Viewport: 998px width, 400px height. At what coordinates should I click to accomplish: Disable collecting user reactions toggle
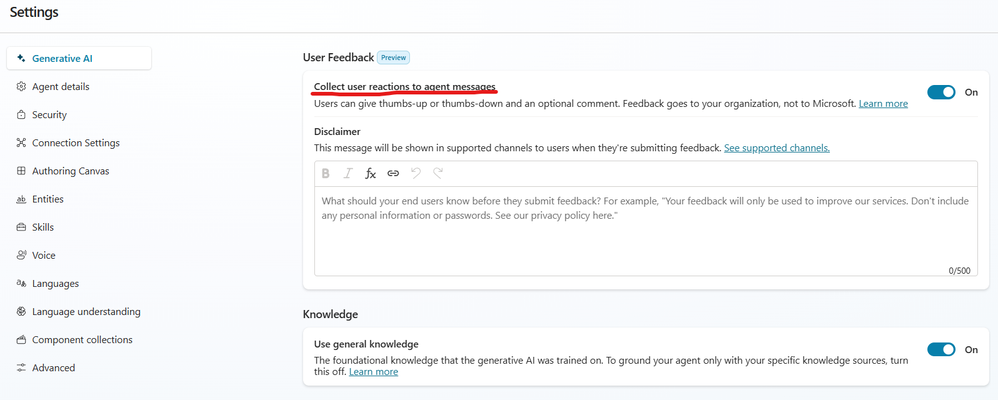click(941, 92)
